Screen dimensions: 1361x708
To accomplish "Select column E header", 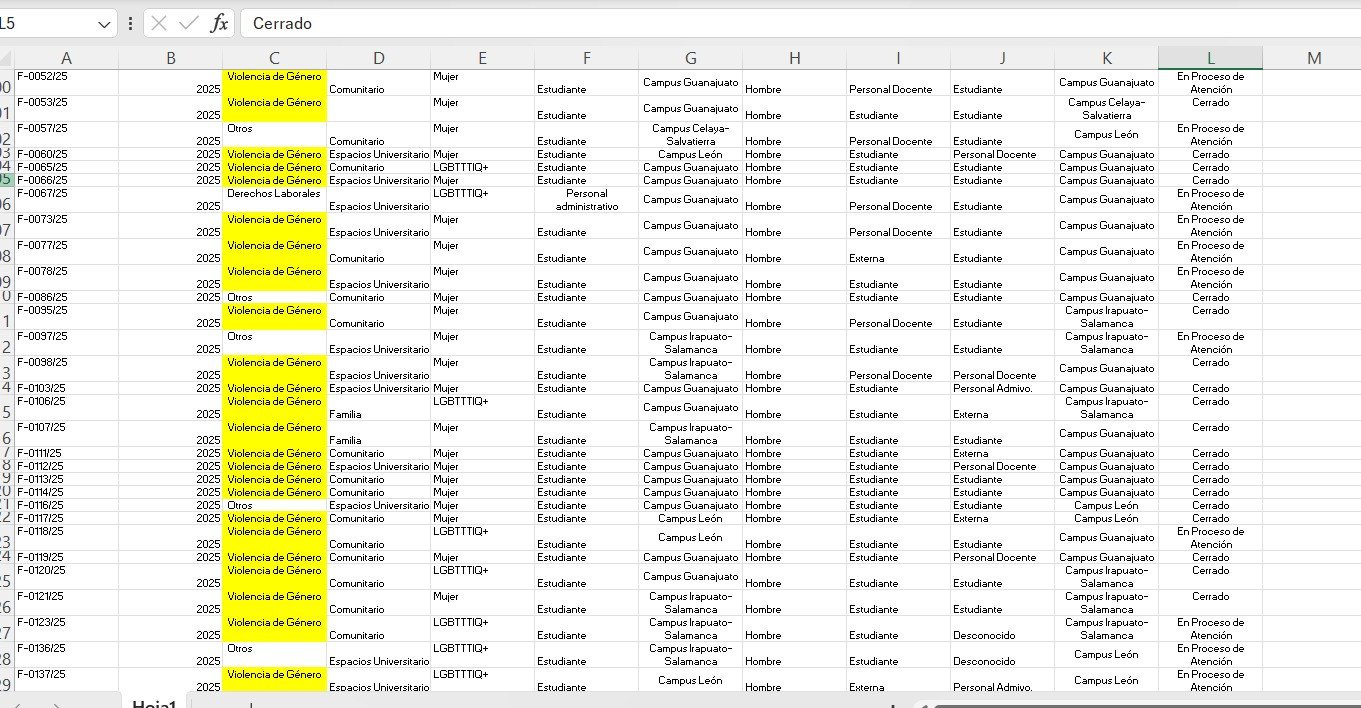I will tap(482, 58).
